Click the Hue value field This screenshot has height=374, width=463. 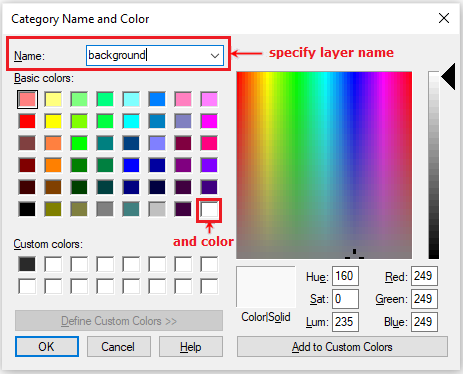click(x=345, y=276)
